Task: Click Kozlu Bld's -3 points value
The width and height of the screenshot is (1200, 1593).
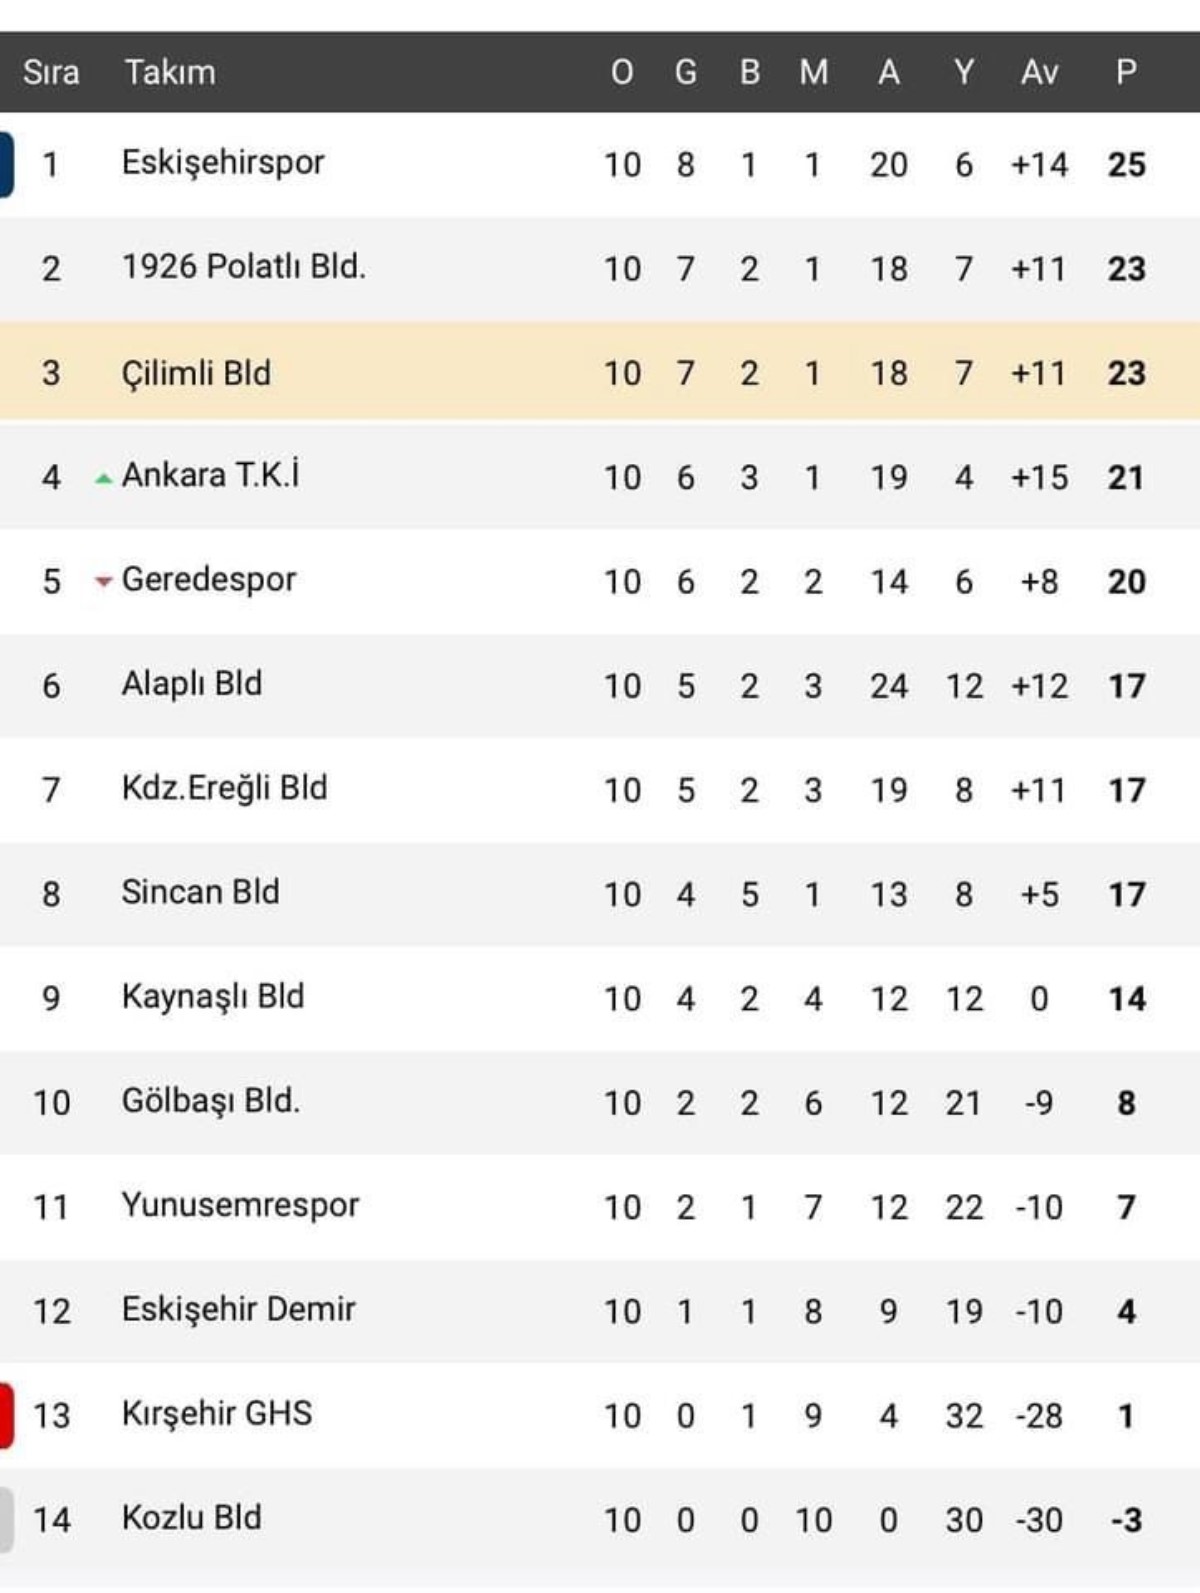Action: coord(1126,1520)
